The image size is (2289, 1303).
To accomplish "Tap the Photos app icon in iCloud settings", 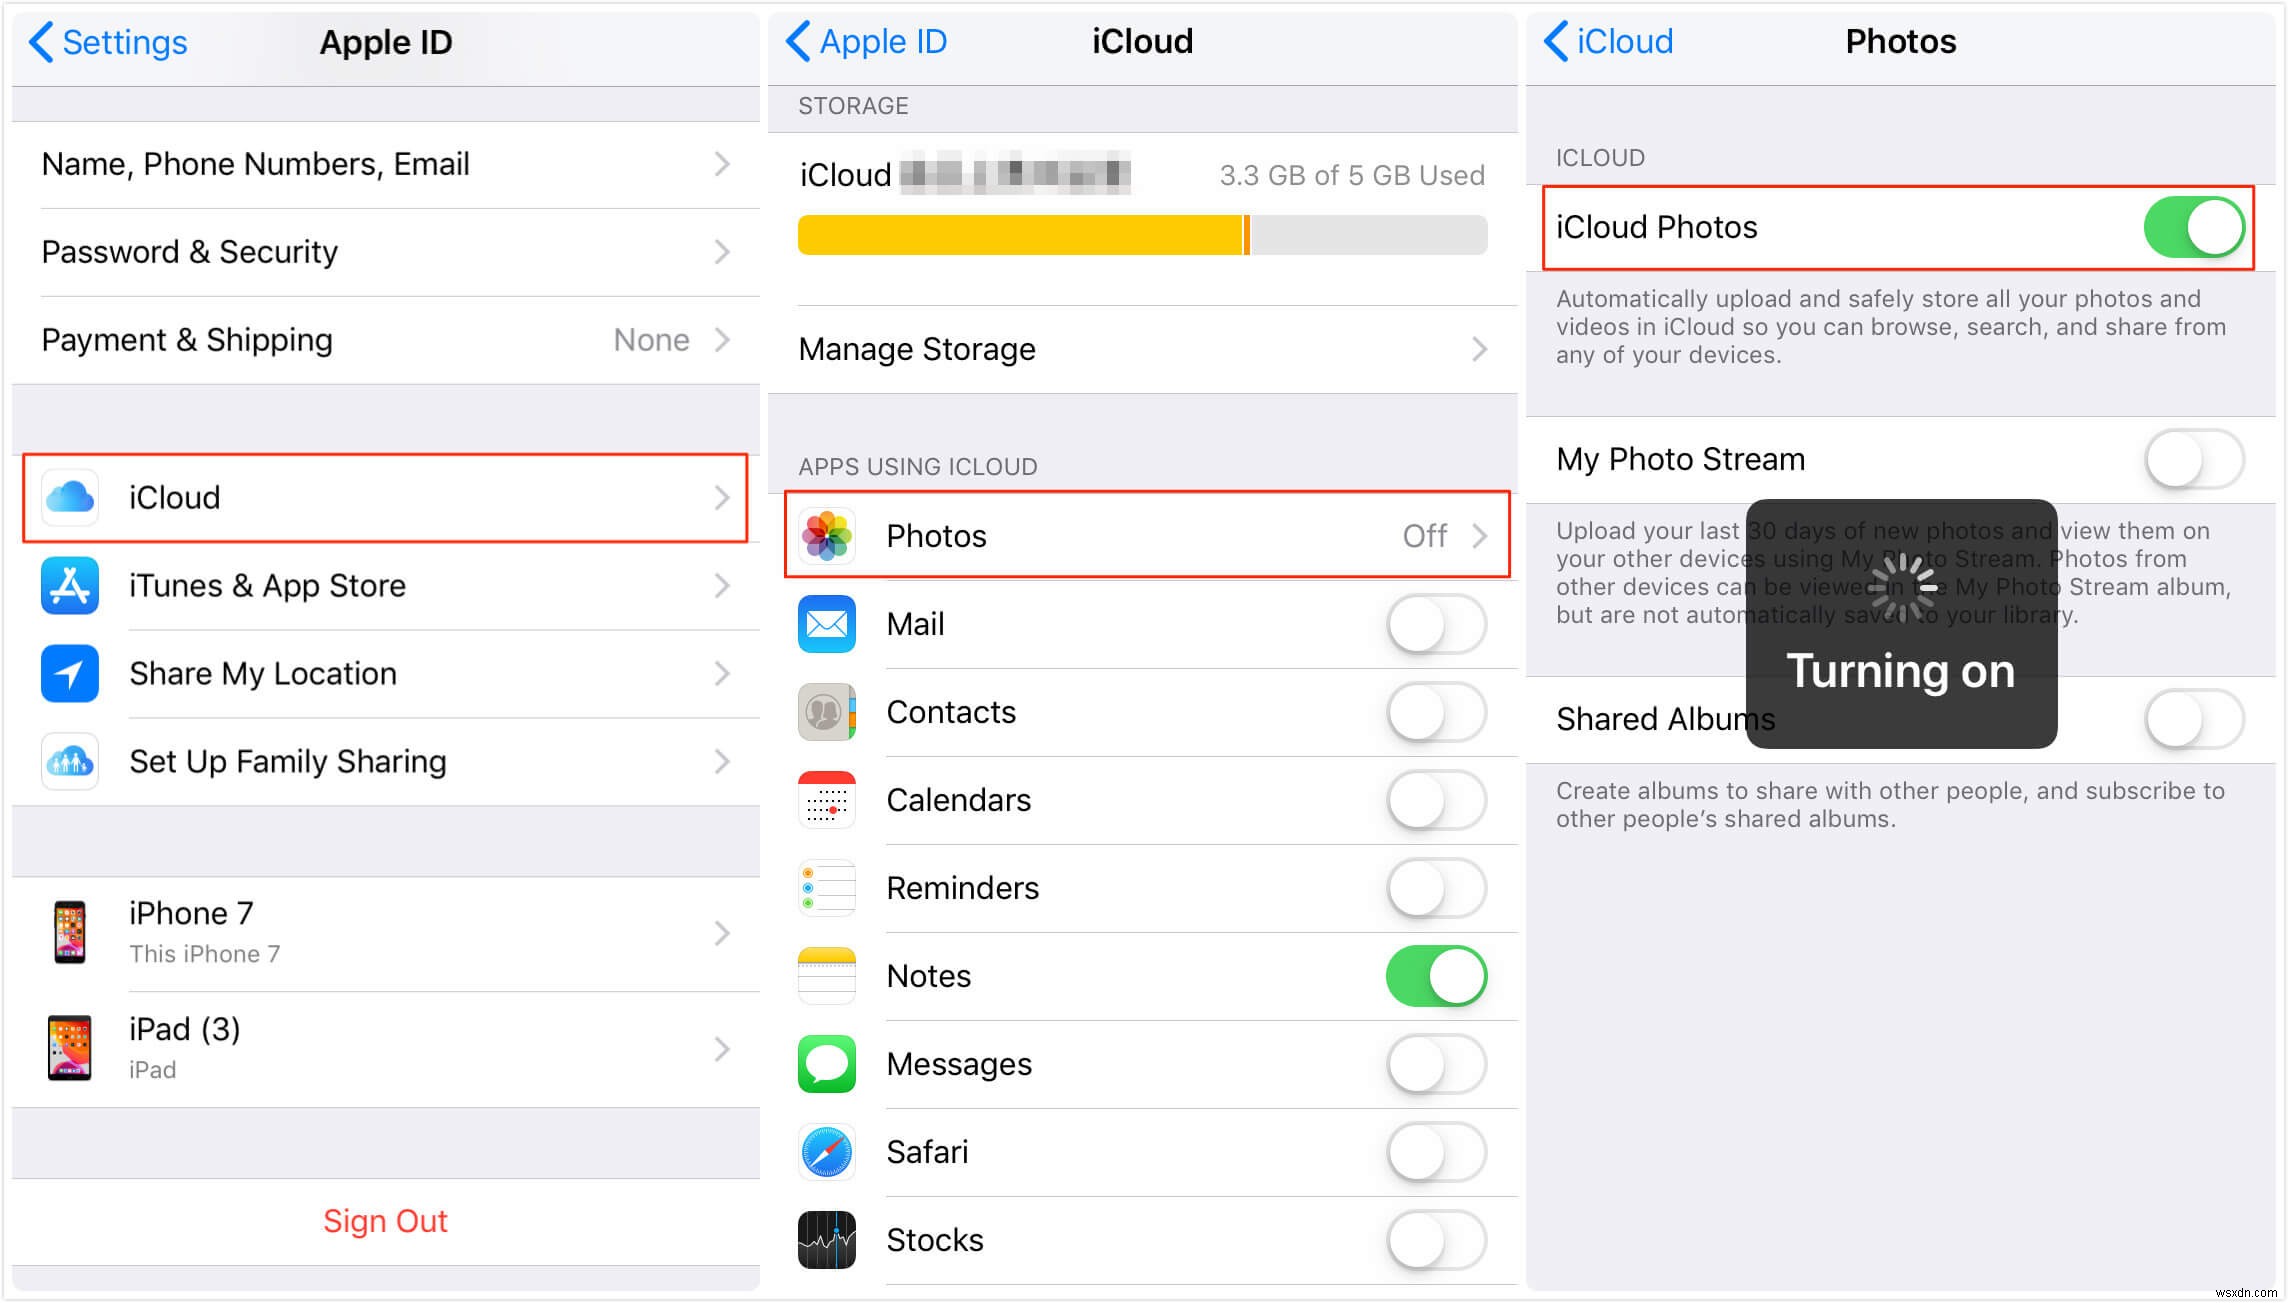I will [829, 536].
